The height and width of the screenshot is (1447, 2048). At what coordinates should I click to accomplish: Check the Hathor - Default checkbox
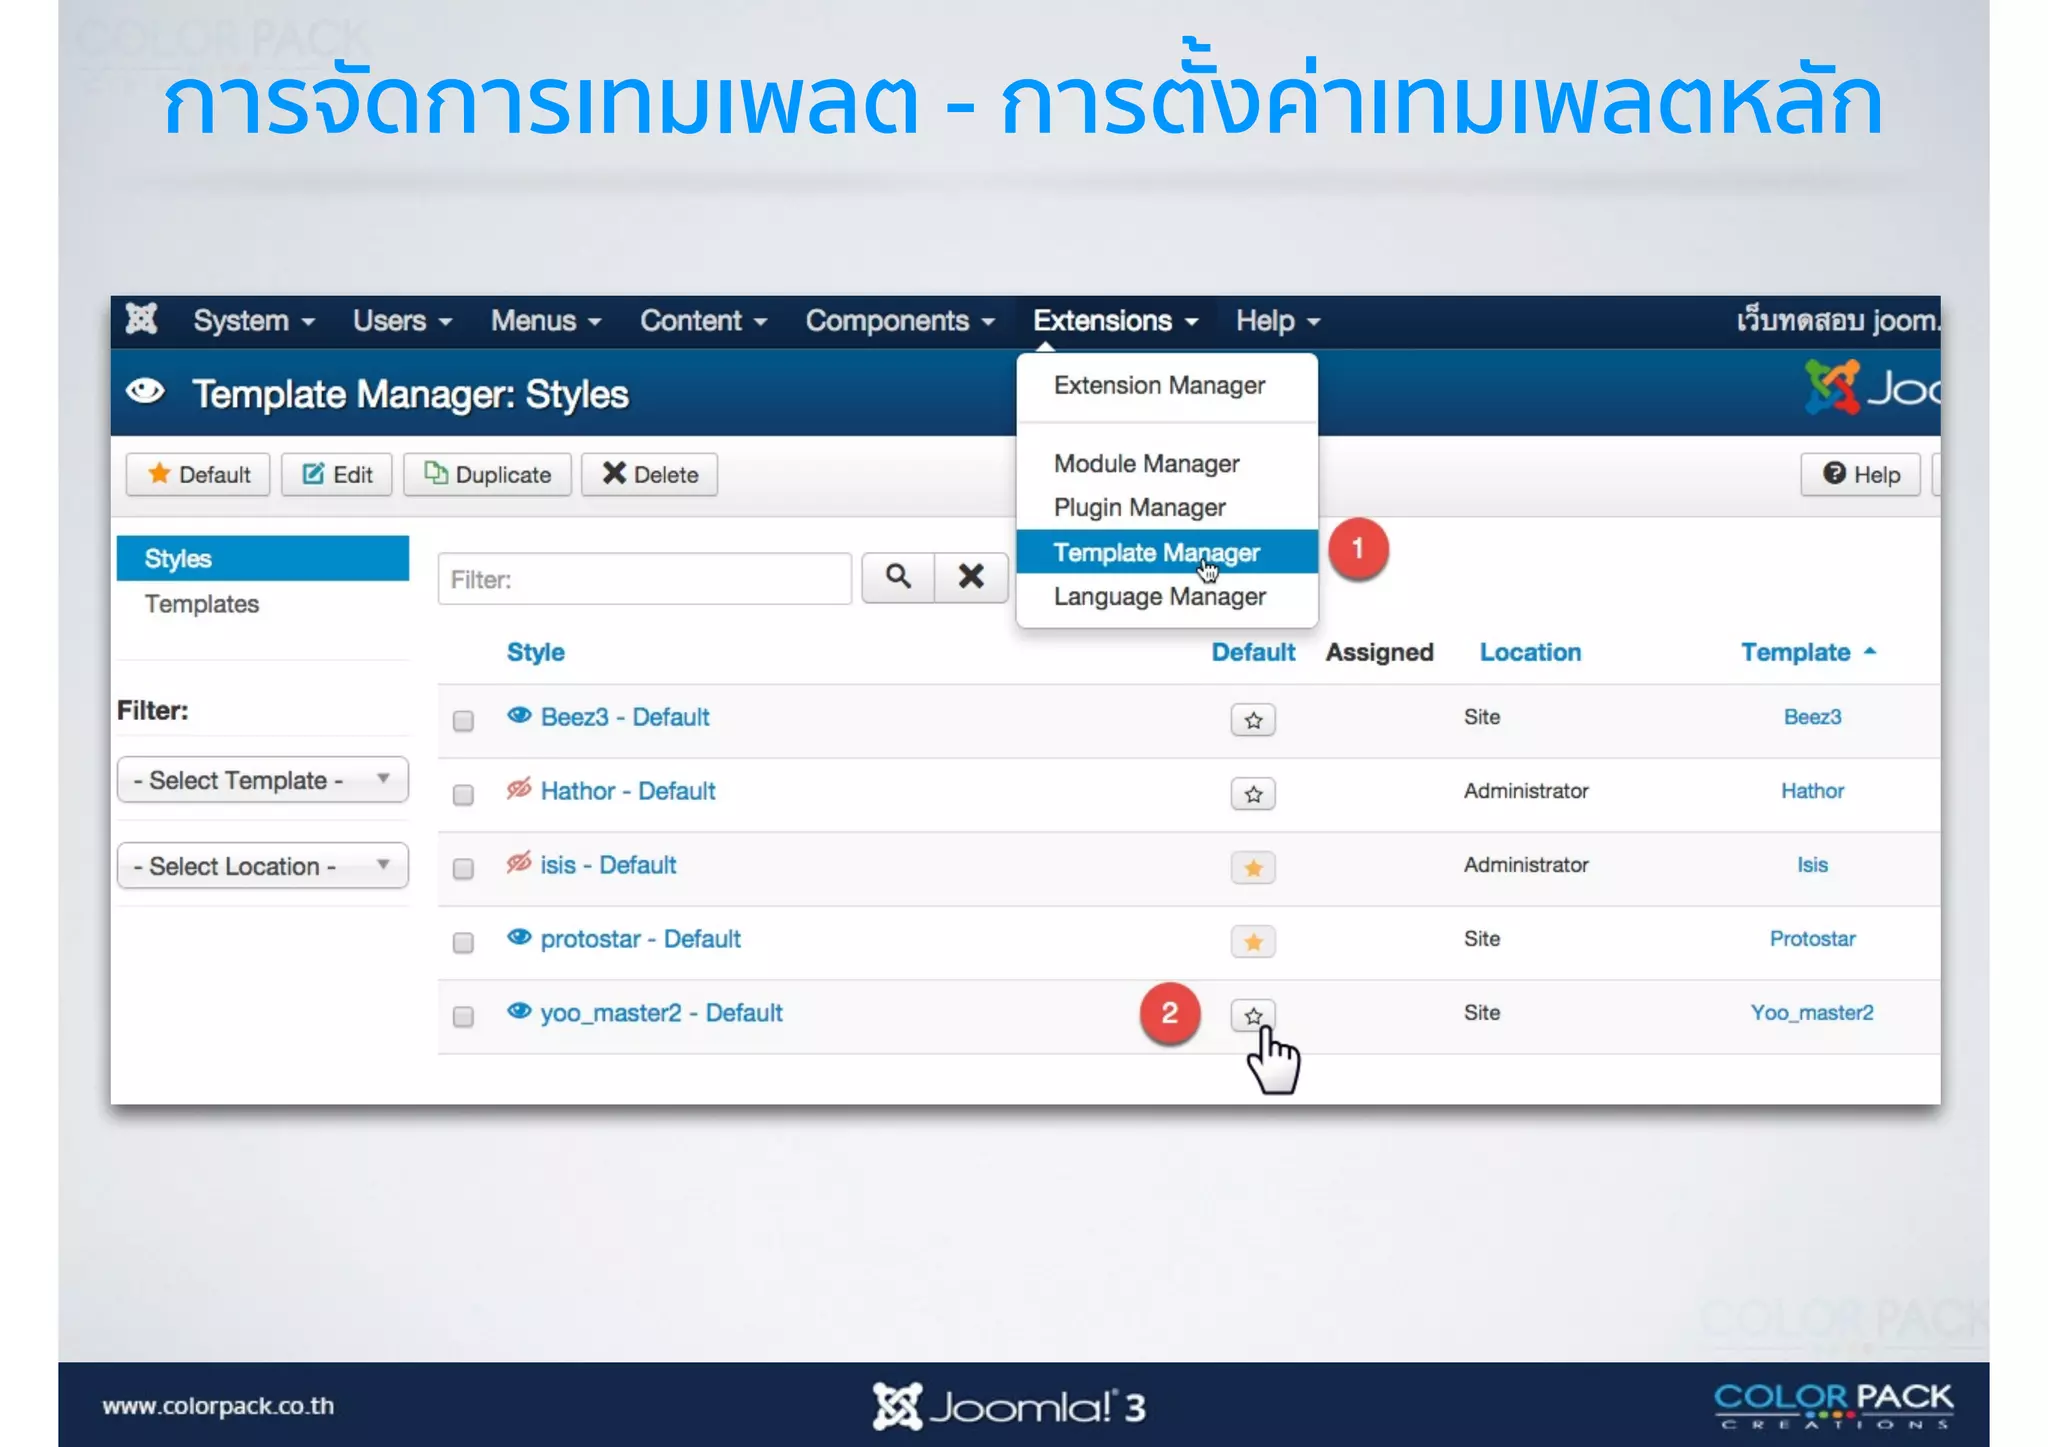coord(463,795)
